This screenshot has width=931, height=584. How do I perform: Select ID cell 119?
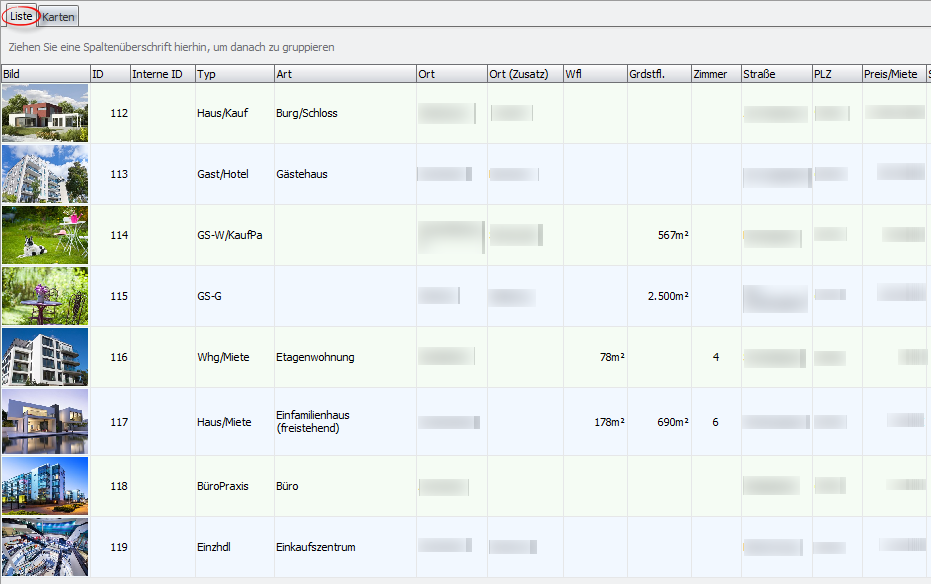click(110, 547)
